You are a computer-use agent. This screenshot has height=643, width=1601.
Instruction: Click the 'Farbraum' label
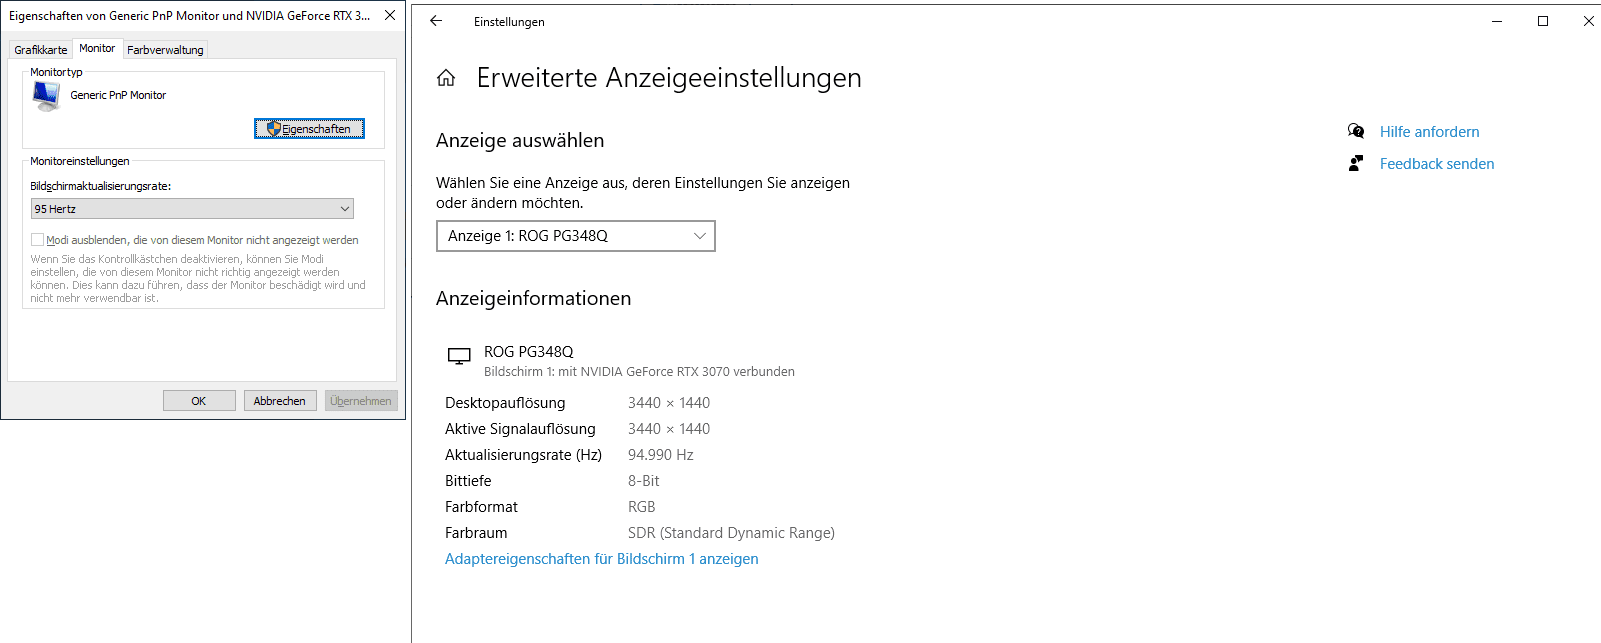[x=476, y=533]
